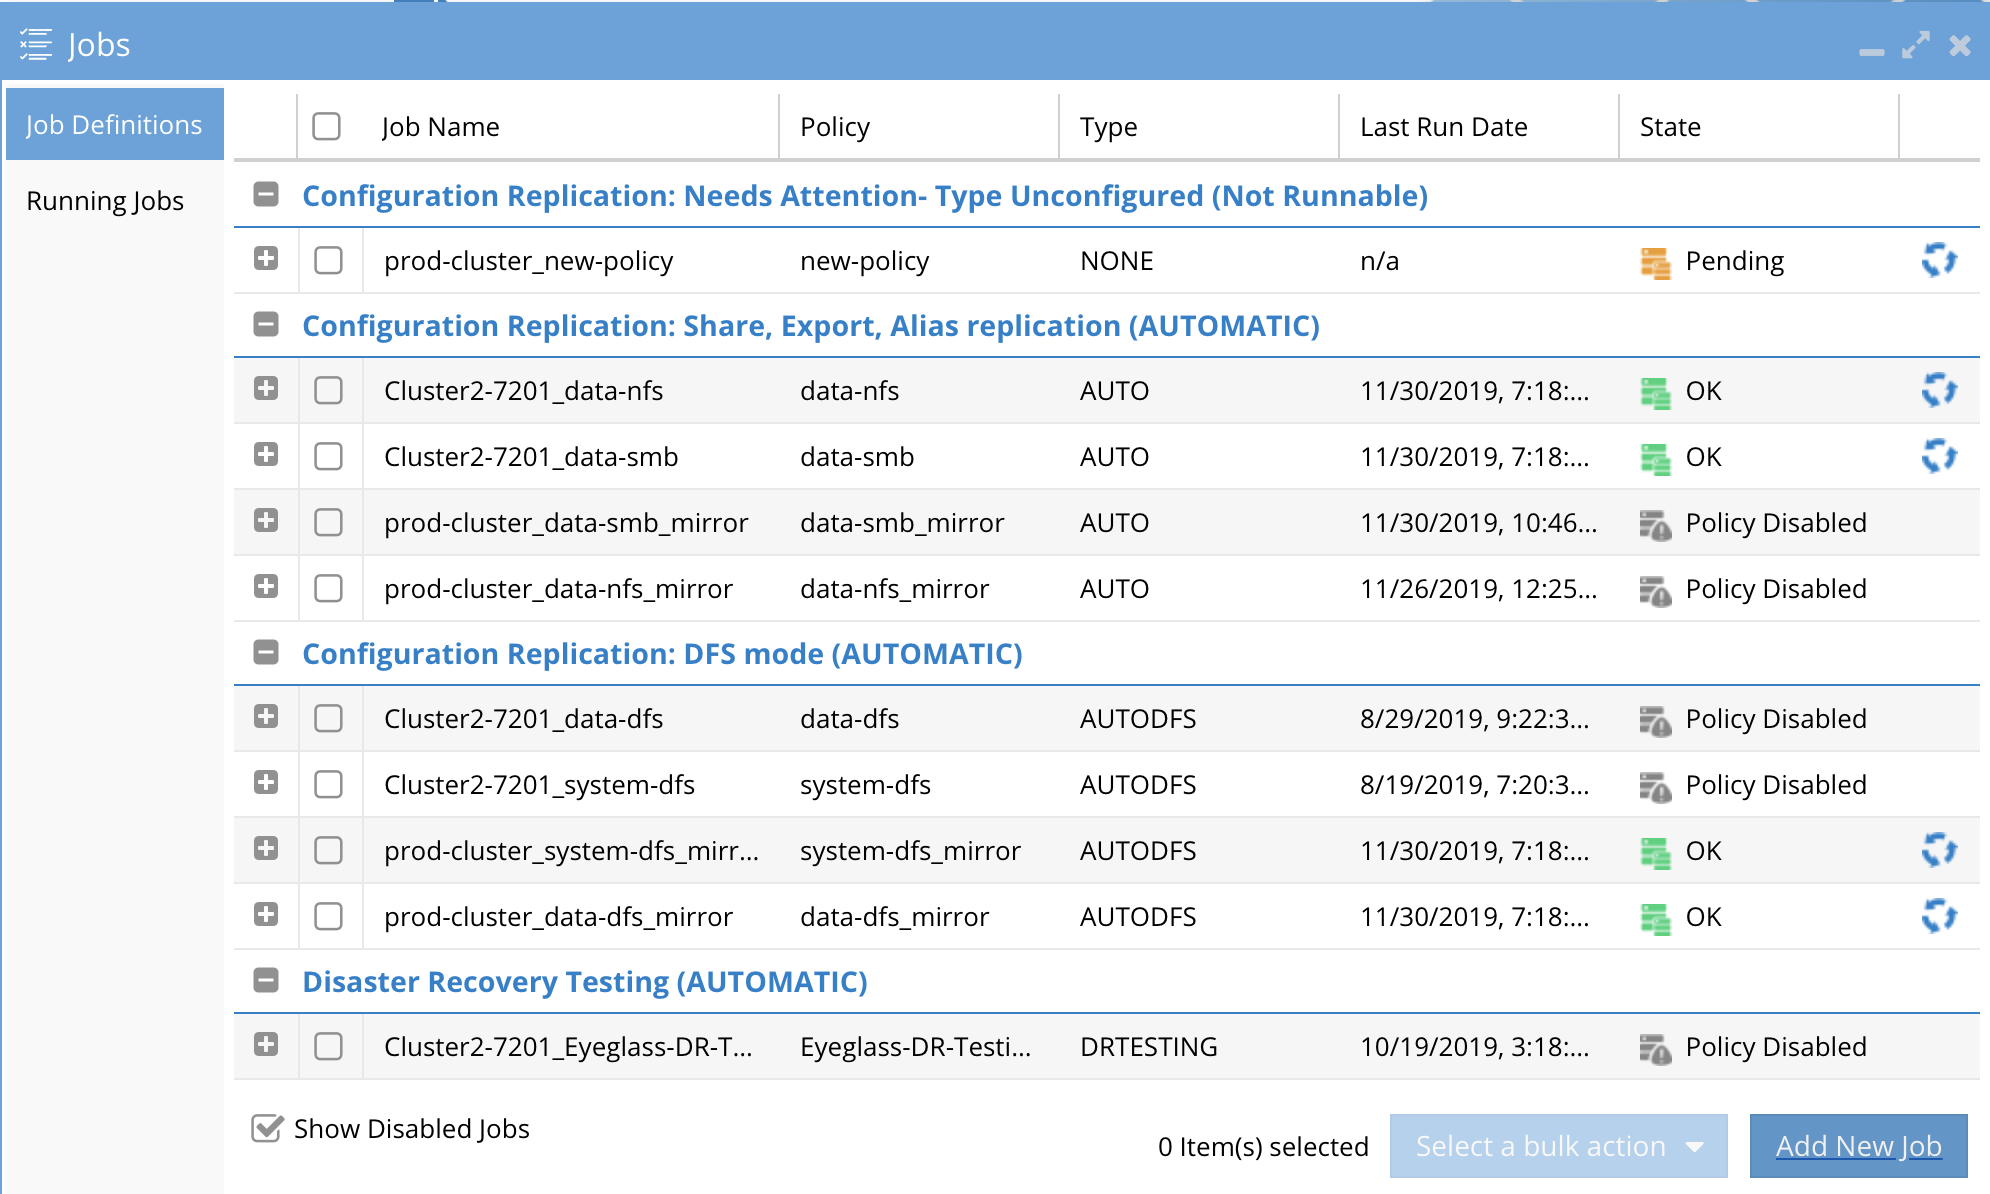The width and height of the screenshot is (1990, 1194).
Task: Click refresh icon for Cluster2-7201_data-smb job
Action: 1939,456
